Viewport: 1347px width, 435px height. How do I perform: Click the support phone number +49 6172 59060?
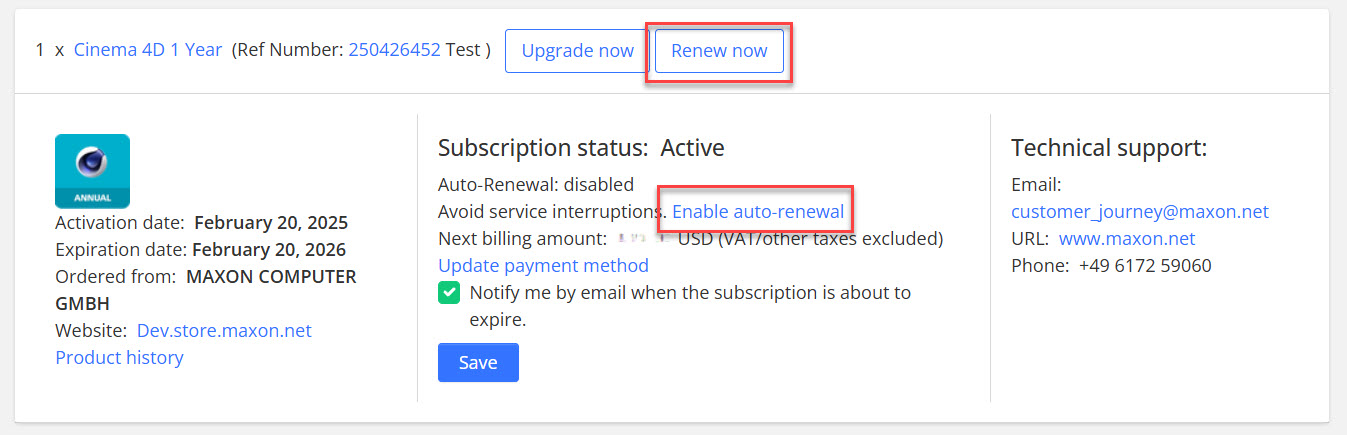point(1145,266)
